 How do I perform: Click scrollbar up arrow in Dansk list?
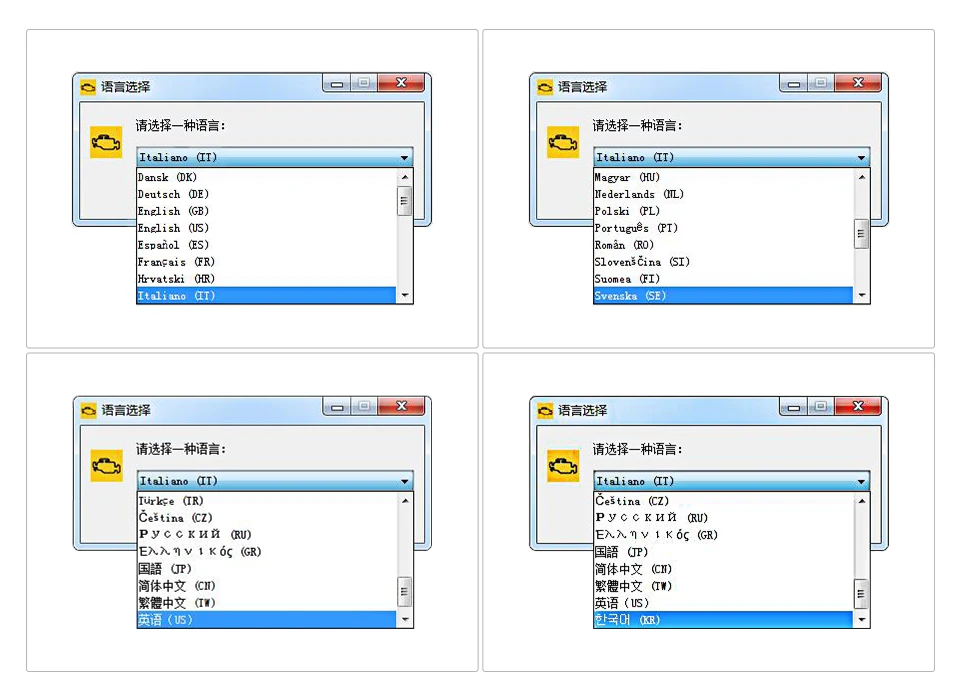(x=404, y=177)
